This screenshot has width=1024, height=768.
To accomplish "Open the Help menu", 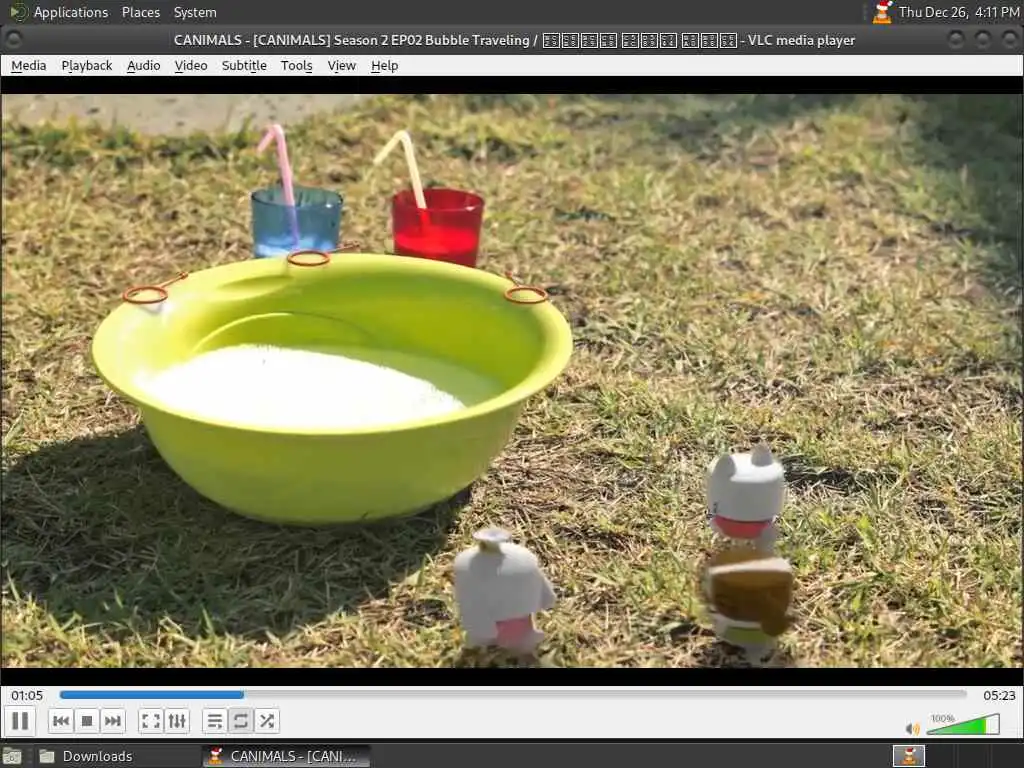I will (x=384, y=66).
